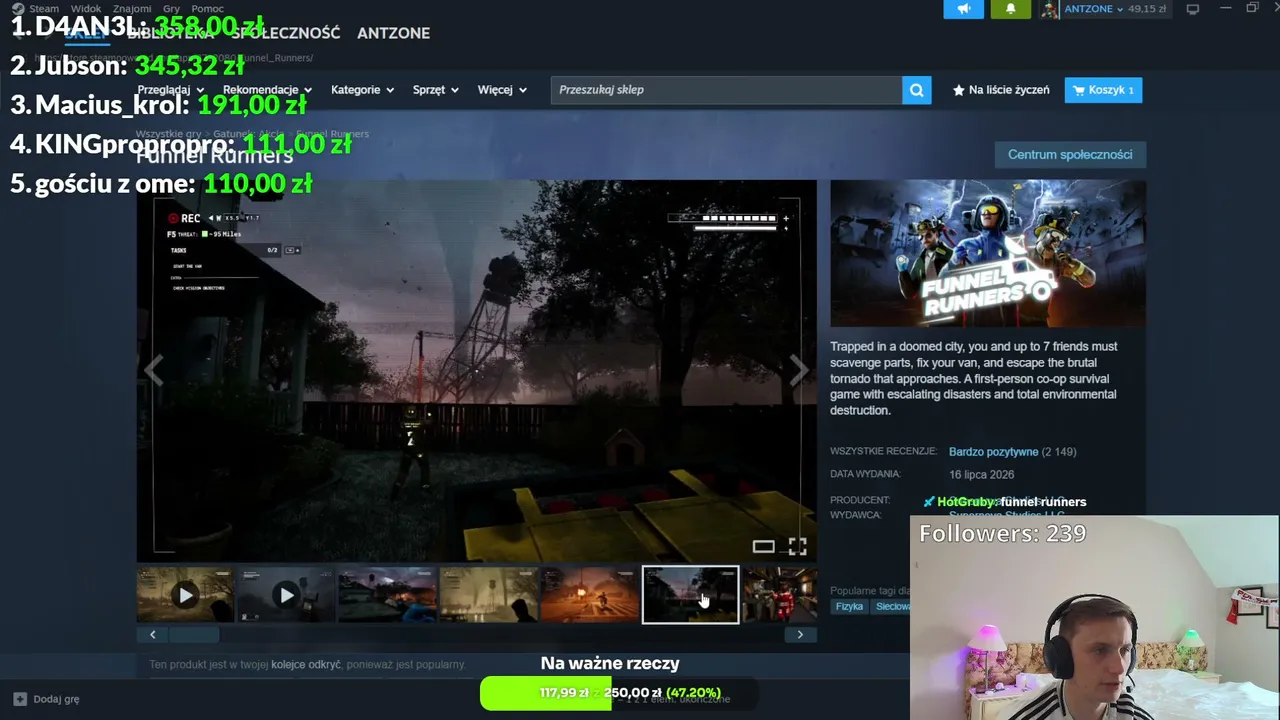Click the DATA WYDANIA label

[x=865, y=474]
